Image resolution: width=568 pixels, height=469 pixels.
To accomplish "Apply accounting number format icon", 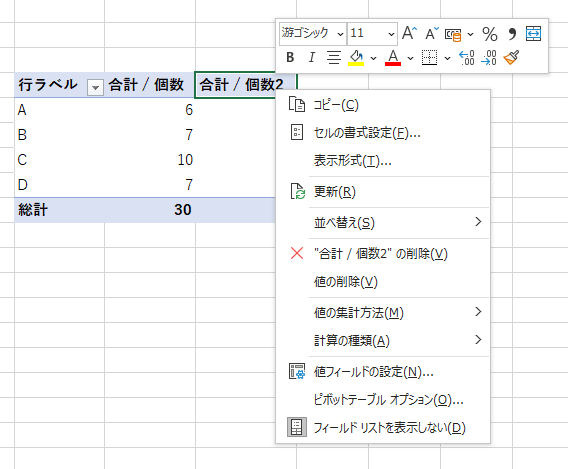I will coord(453,34).
